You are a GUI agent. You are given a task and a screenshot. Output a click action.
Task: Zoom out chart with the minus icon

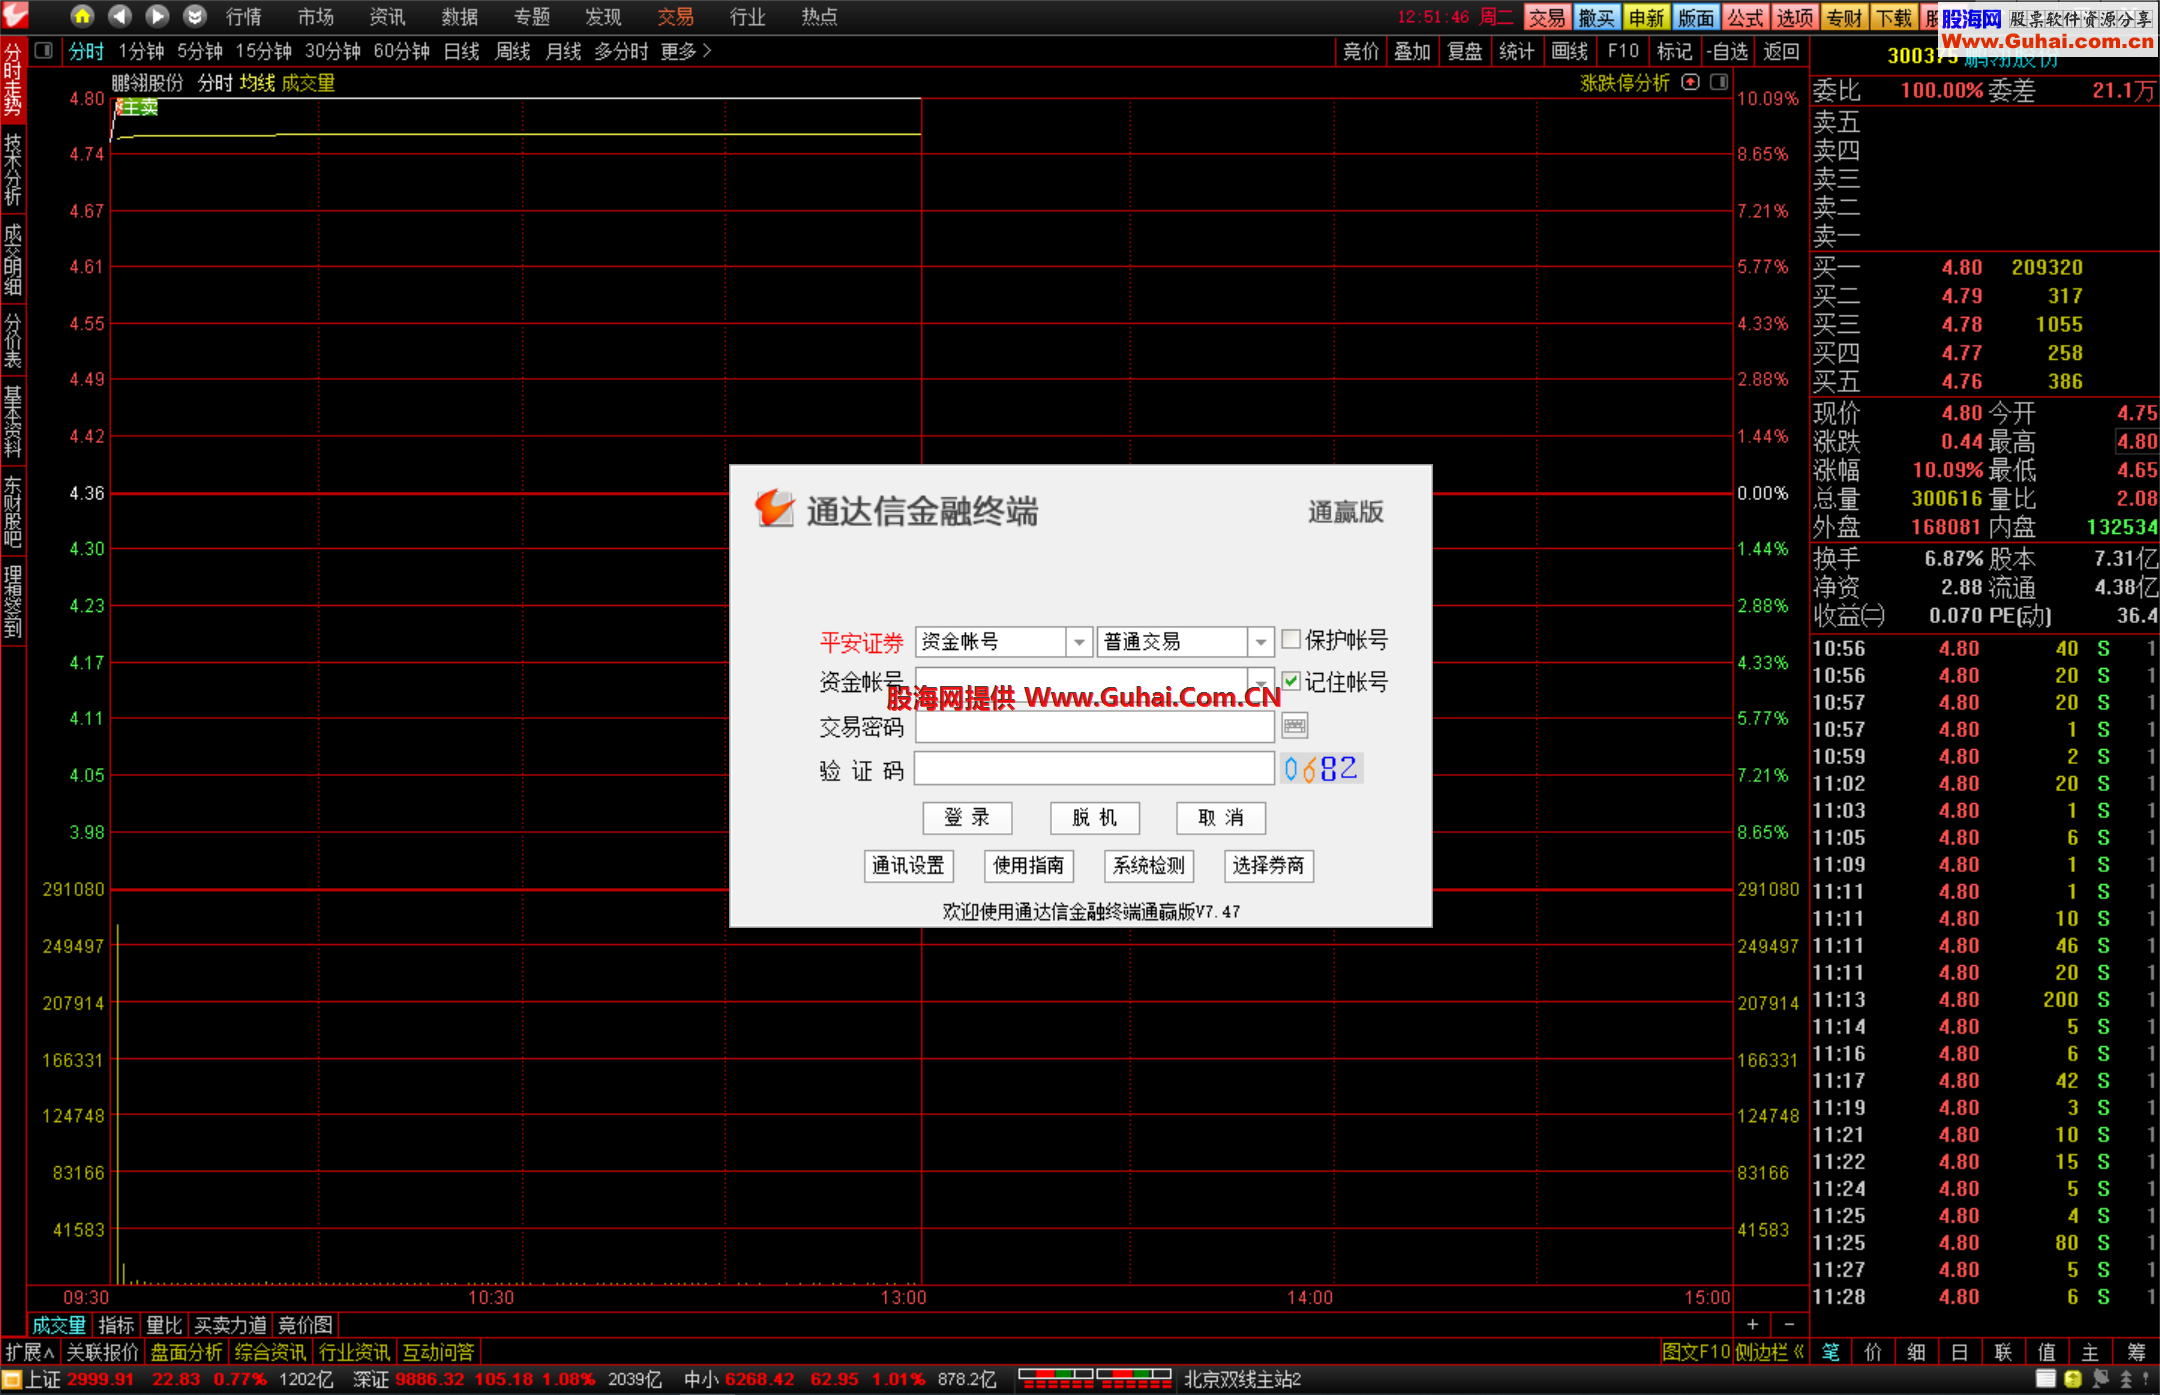[x=1789, y=1324]
